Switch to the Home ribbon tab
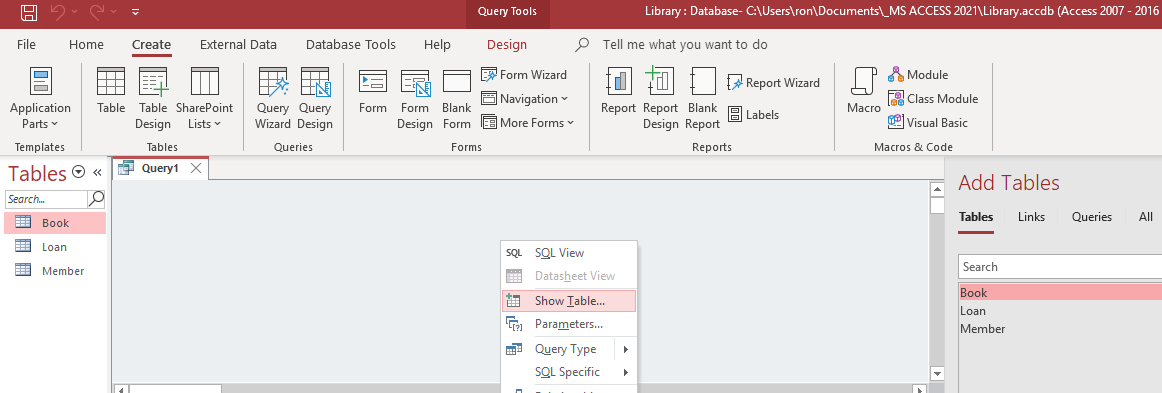This screenshot has height=393, width=1162. tap(86, 44)
